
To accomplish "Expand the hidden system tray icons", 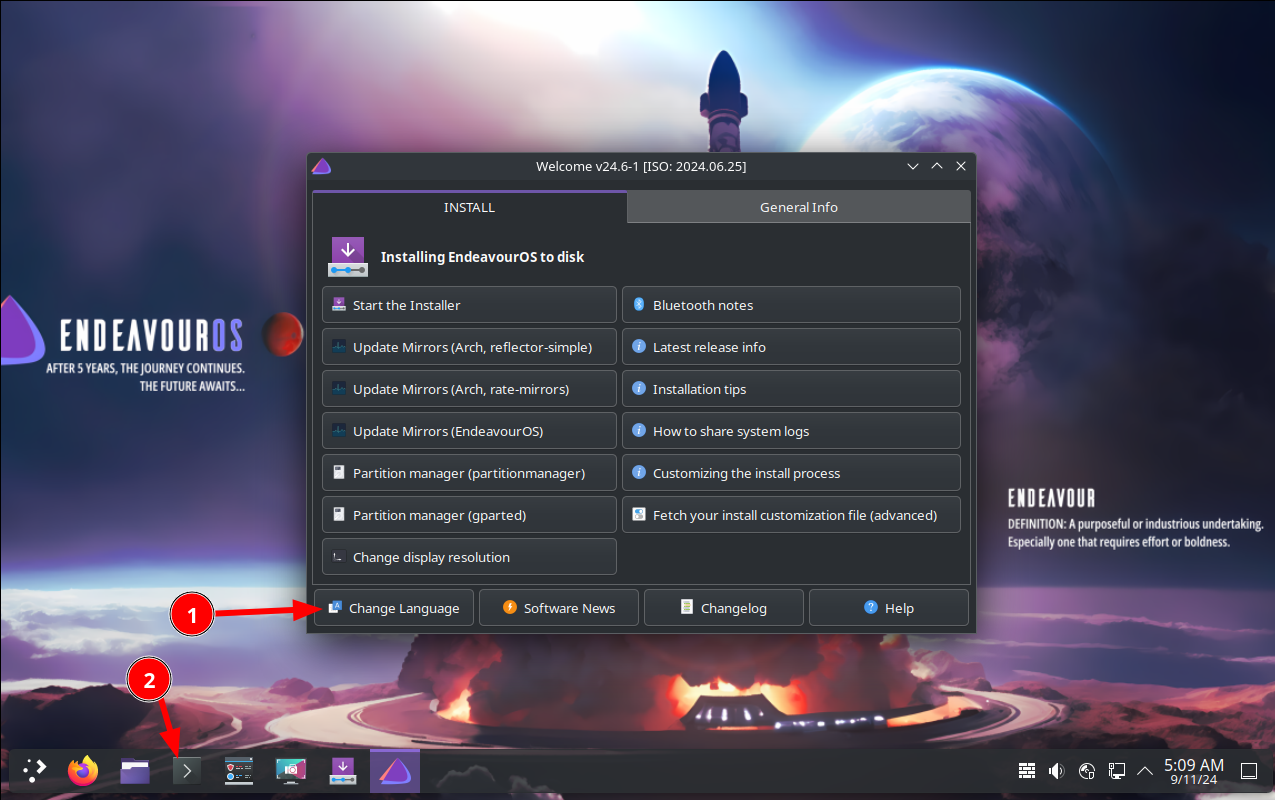I will click(1144, 770).
